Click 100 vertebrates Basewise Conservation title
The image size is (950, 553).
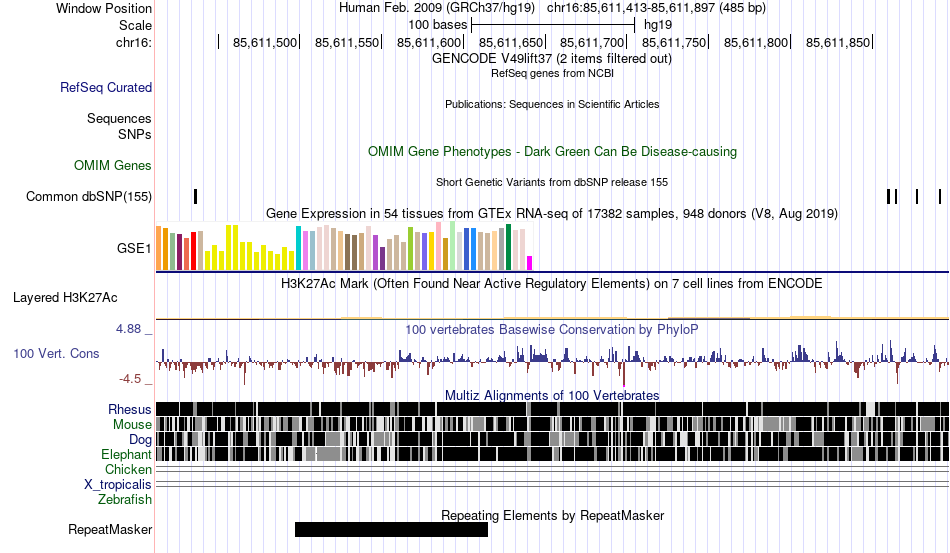(552, 329)
